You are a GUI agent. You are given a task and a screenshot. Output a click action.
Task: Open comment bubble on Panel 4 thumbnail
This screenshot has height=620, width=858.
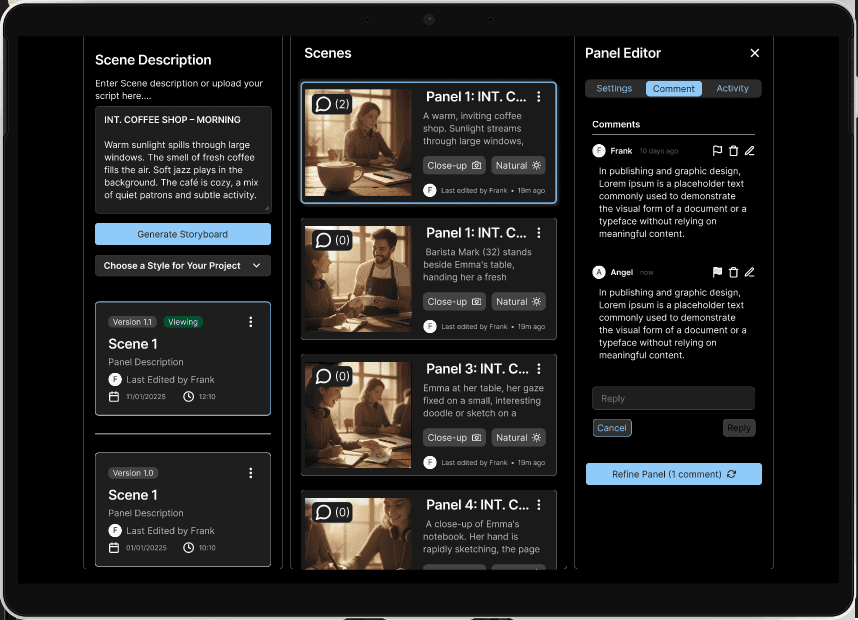click(x=332, y=512)
